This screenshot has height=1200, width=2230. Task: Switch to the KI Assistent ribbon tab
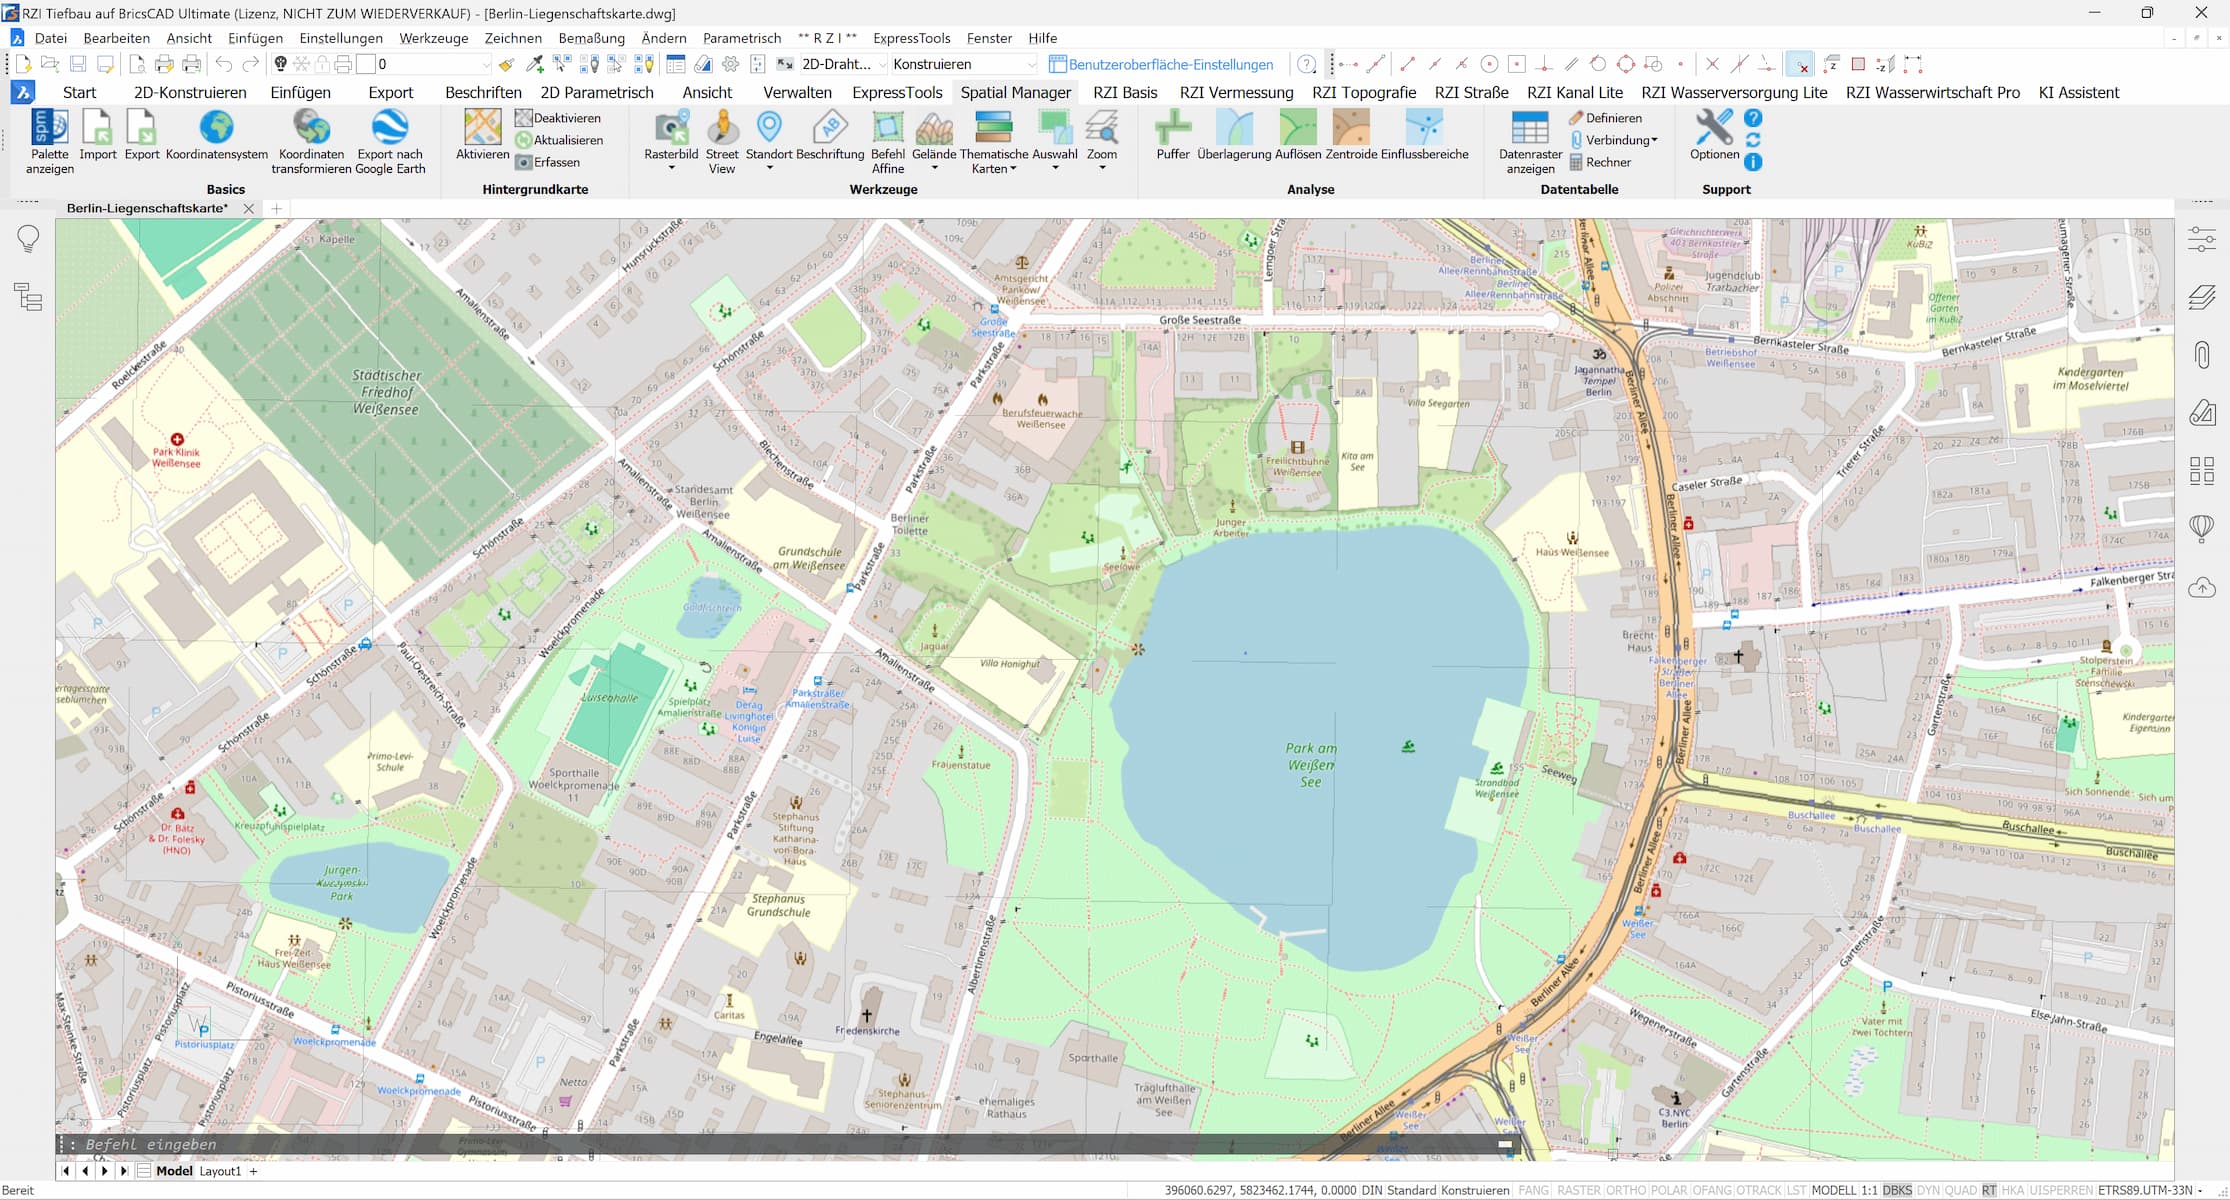click(2079, 92)
